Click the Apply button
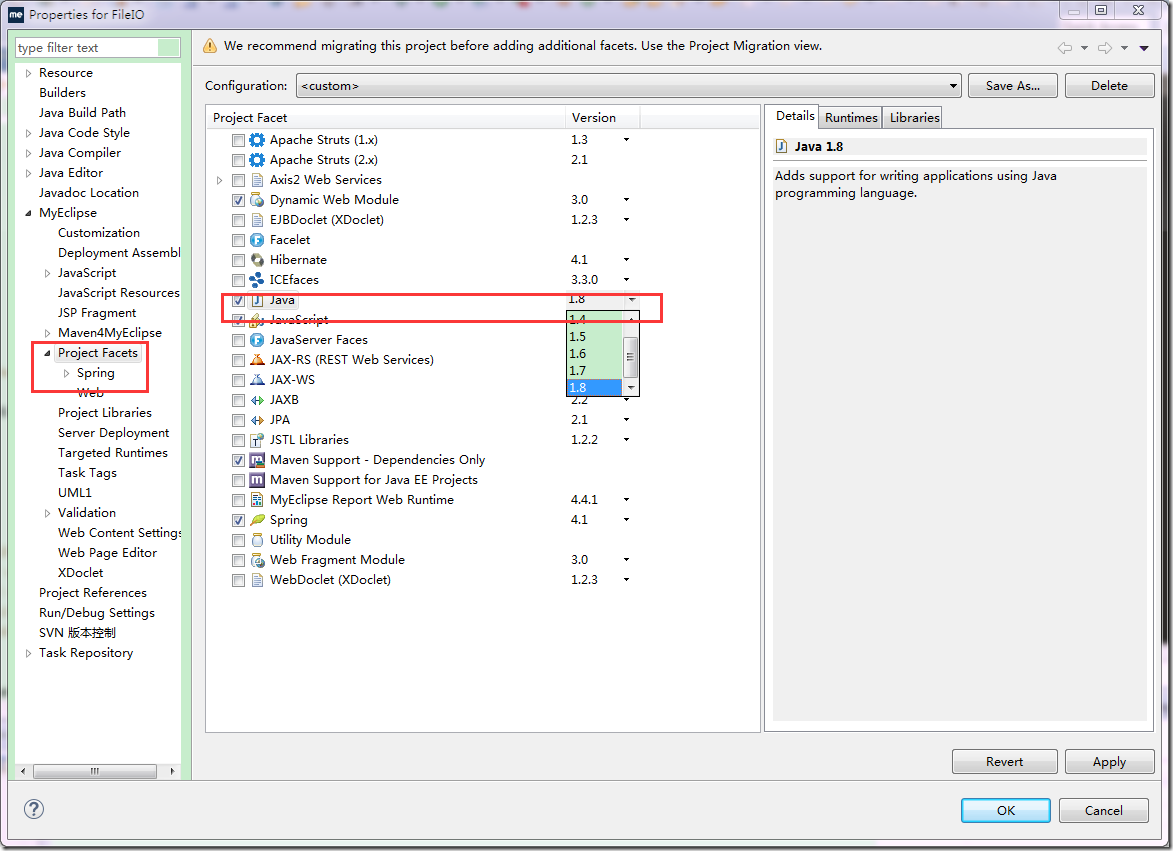This screenshot has height=851, width=1173. 1109,761
